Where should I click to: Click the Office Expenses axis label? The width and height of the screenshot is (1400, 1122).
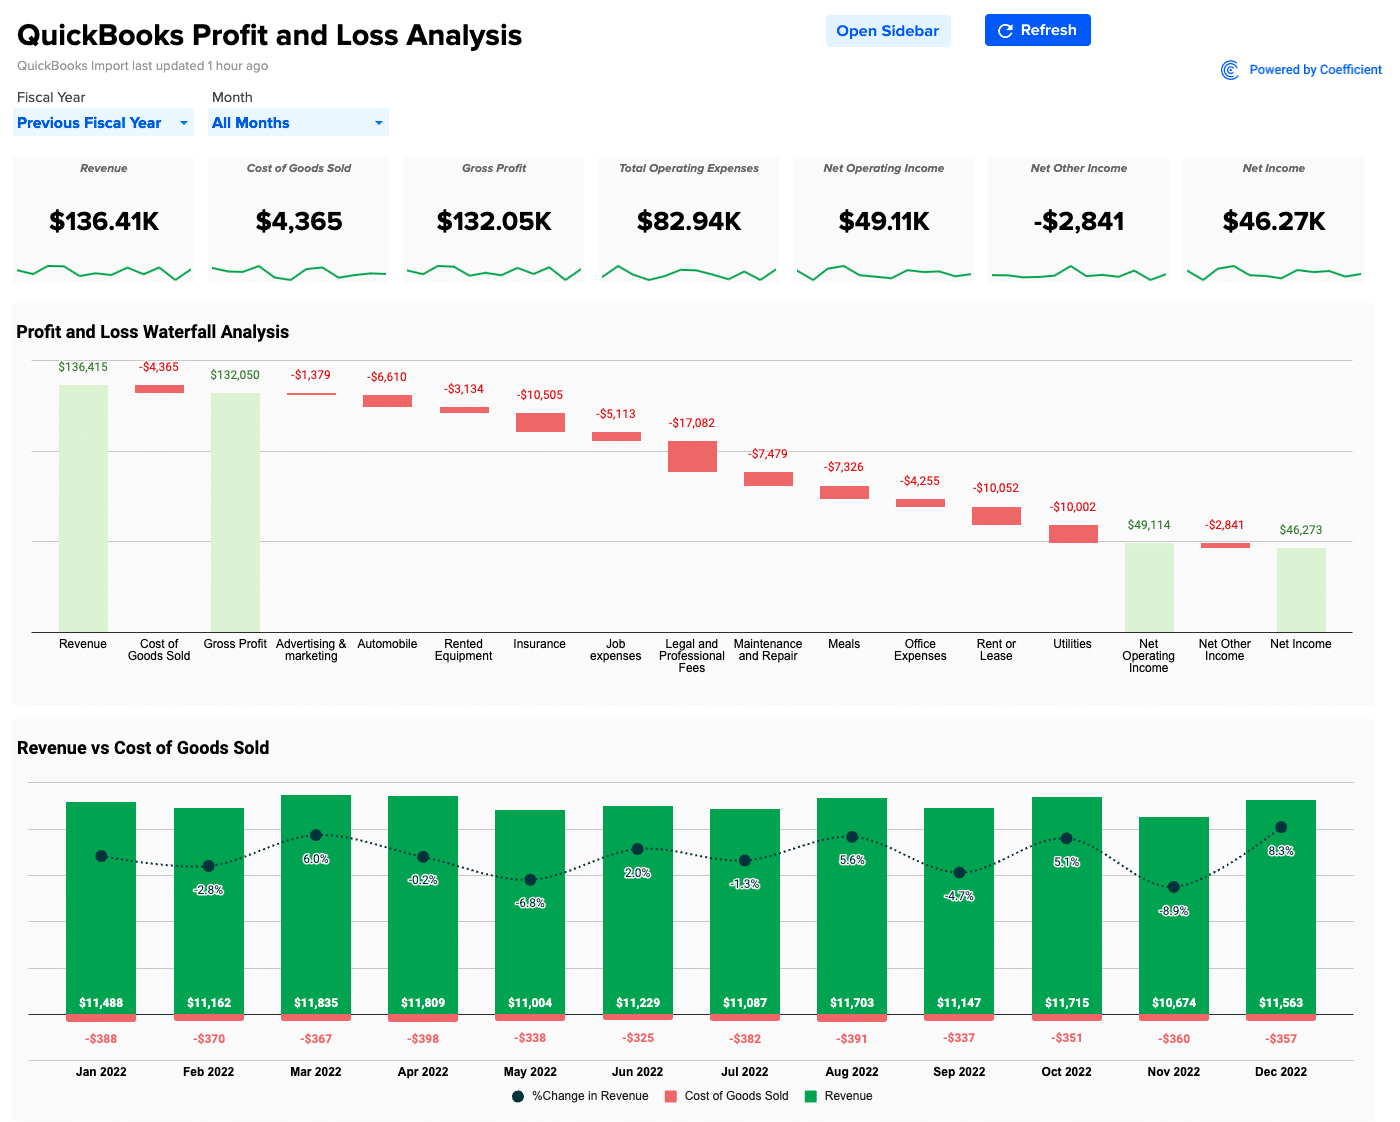(x=920, y=650)
